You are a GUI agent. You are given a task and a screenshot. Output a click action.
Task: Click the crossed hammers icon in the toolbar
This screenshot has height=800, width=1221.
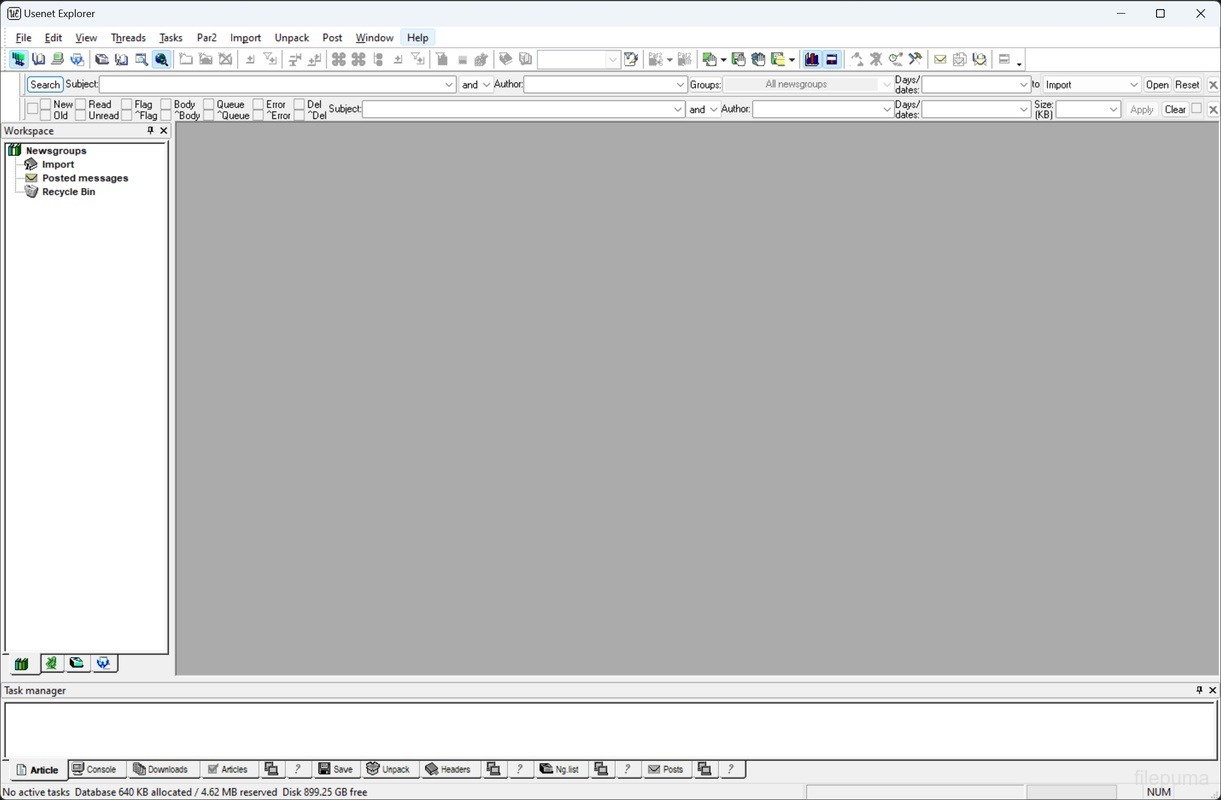915,60
